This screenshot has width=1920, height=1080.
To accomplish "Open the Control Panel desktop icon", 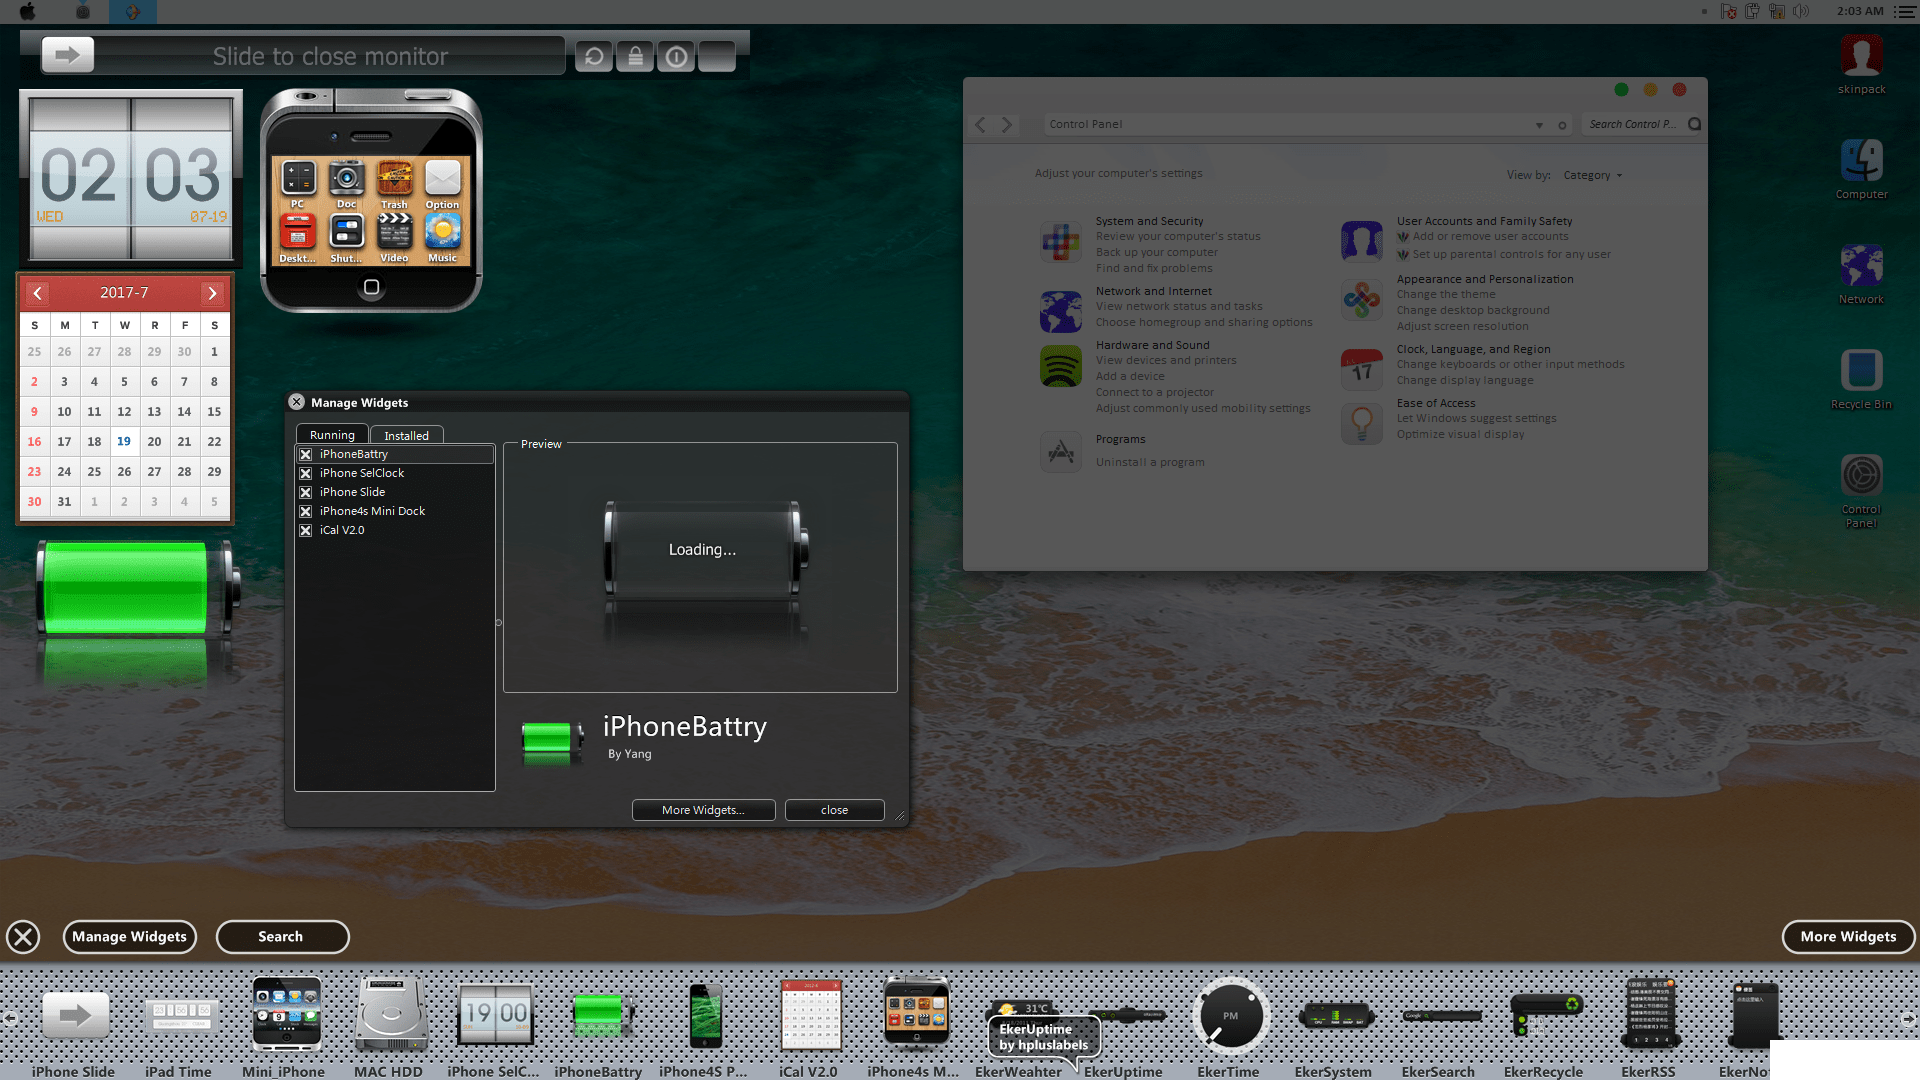I will [x=1861, y=490].
